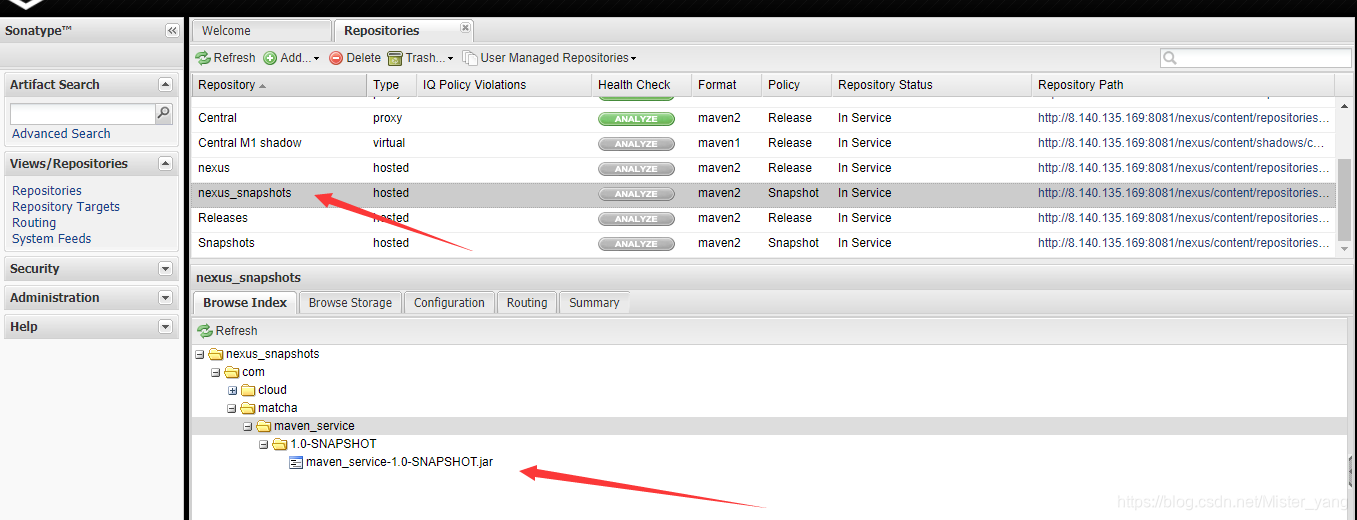This screenshot has height=520, width=1357.
Task: Collapse the matcha tree node
Action: [233, 408]
